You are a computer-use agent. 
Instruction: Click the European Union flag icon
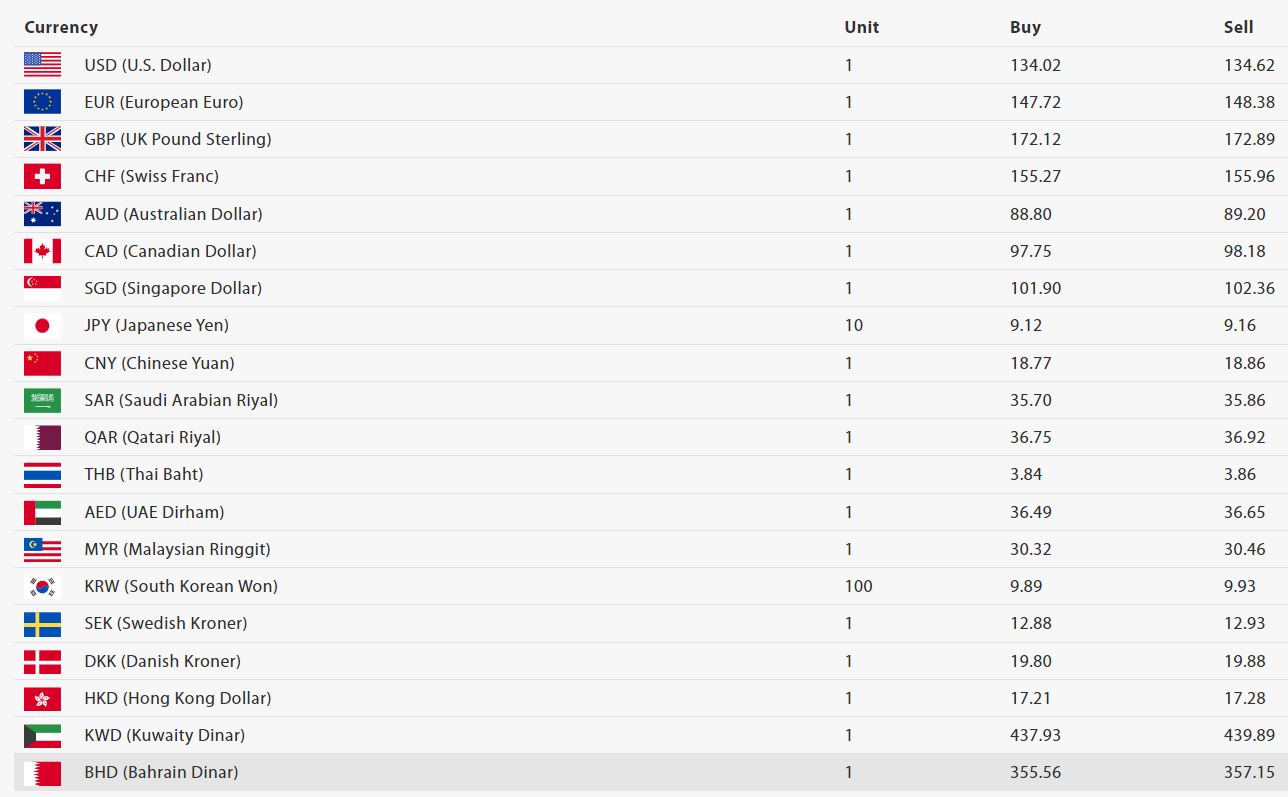point(42,102)
